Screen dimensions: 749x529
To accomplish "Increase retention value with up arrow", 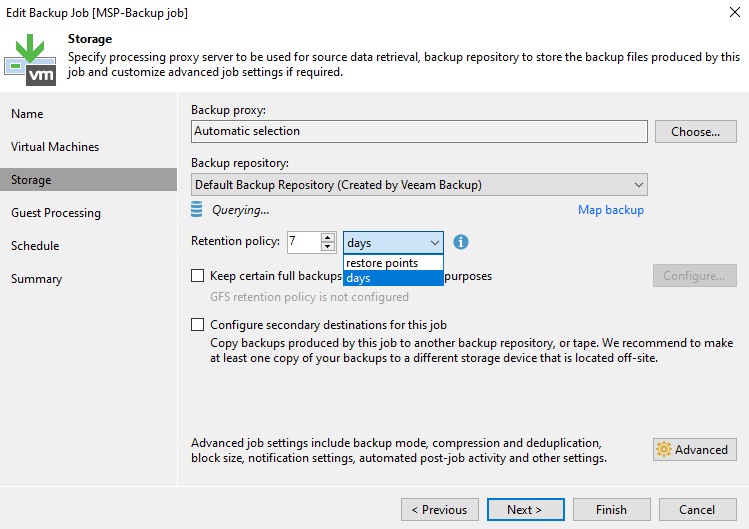I will 327,238.
